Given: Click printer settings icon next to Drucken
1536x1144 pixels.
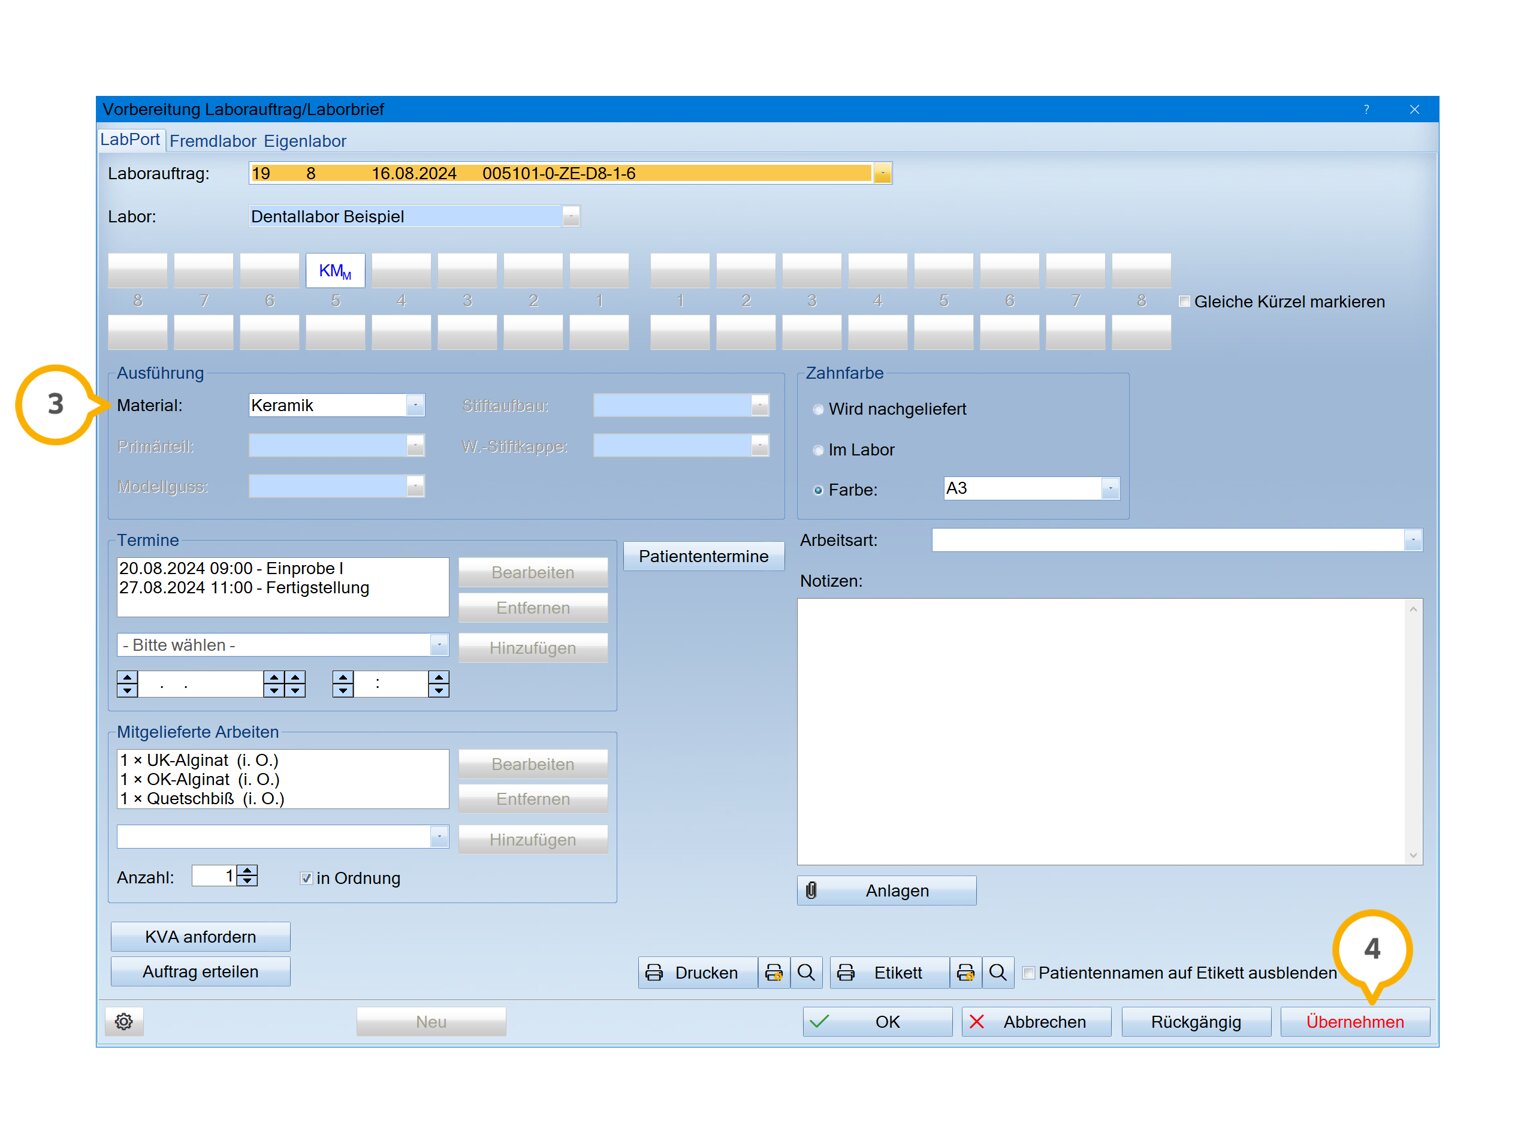Looking at the screenshot, I should (x=773, y=972).
